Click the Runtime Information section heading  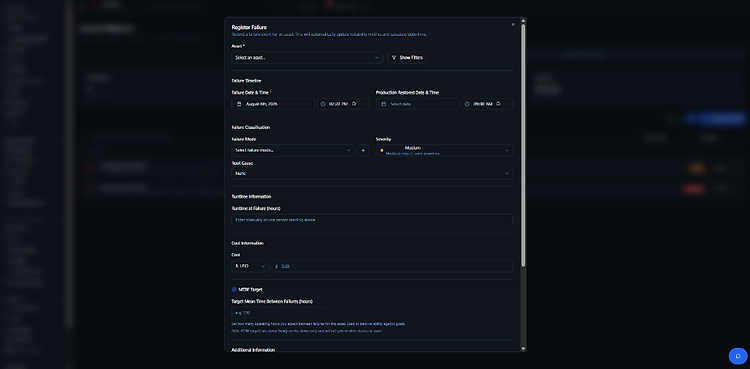click(x=251, y=196)
